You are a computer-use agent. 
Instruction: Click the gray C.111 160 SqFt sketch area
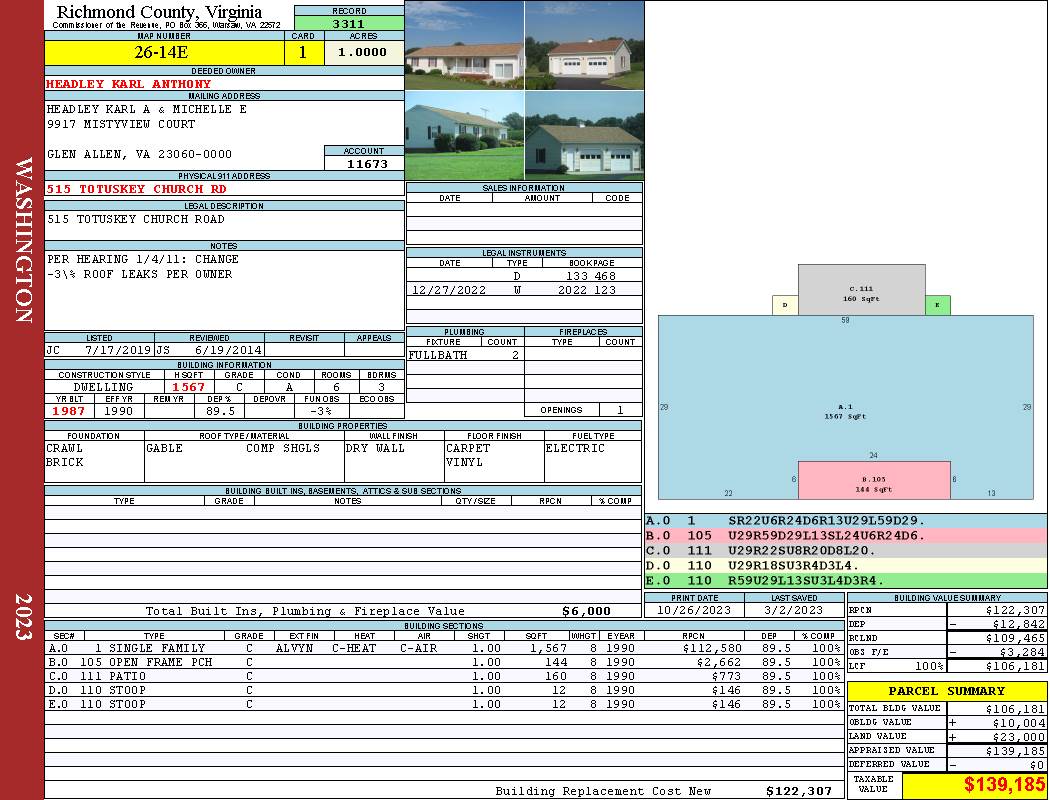click(862, 289)
